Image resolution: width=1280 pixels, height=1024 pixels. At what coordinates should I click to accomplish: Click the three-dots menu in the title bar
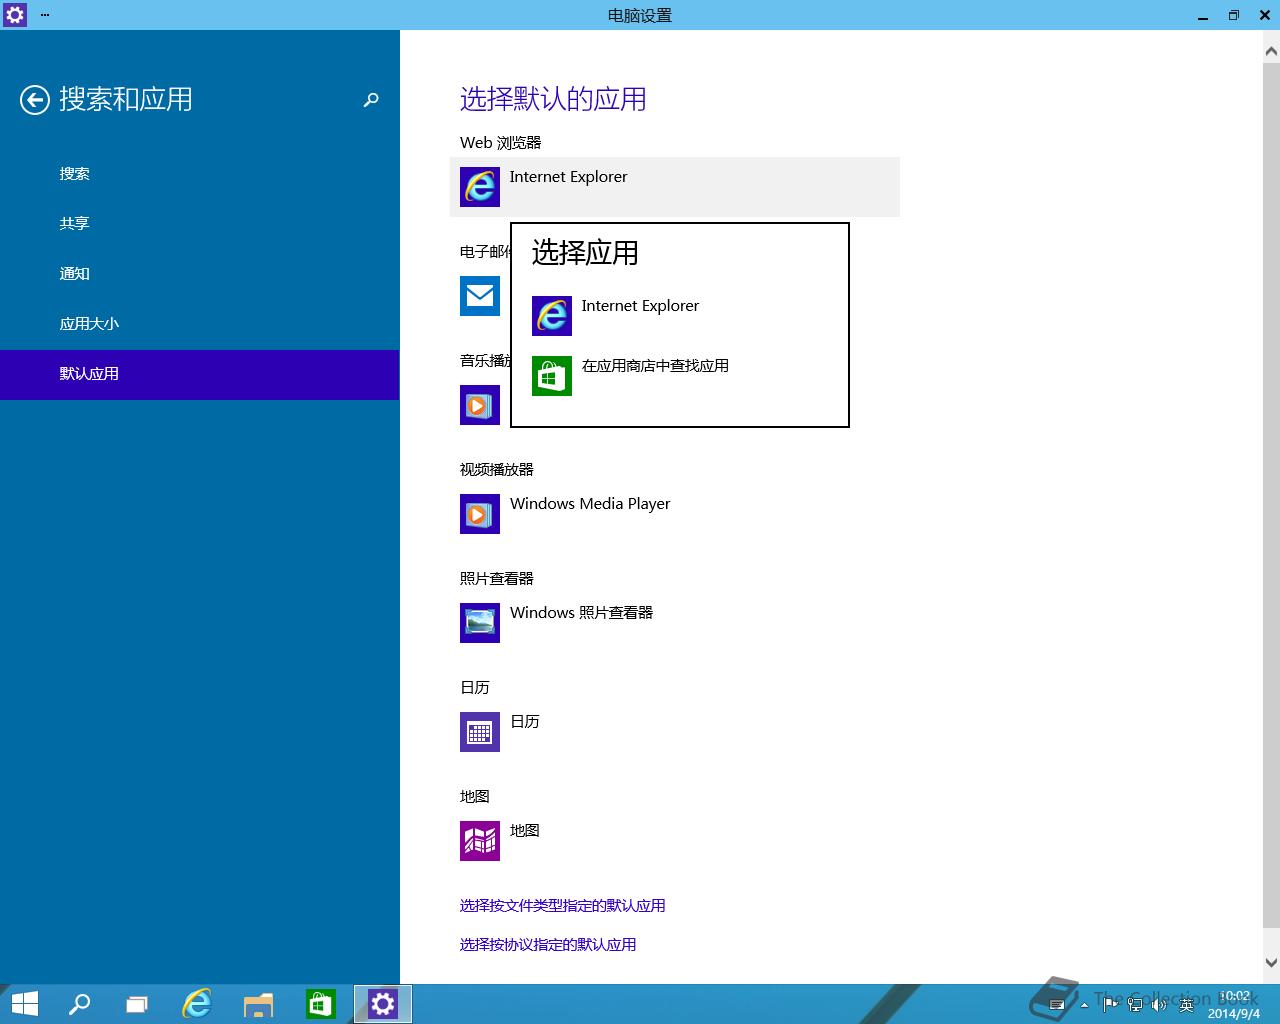coord(45,15)
